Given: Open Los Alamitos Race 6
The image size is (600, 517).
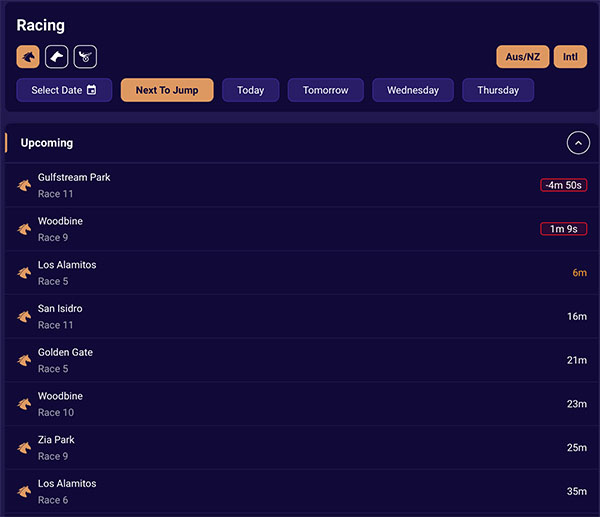Looking at the screenshot, I should 302,491.
